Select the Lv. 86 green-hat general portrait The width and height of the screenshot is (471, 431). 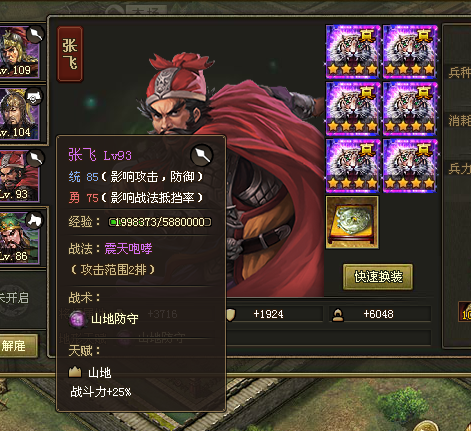pyautogui.click(x=19, y=238)
